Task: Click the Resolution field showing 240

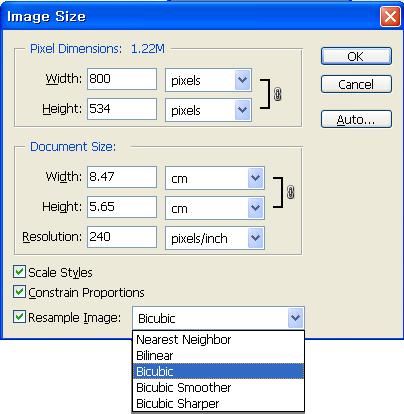Action: [122, 237]
